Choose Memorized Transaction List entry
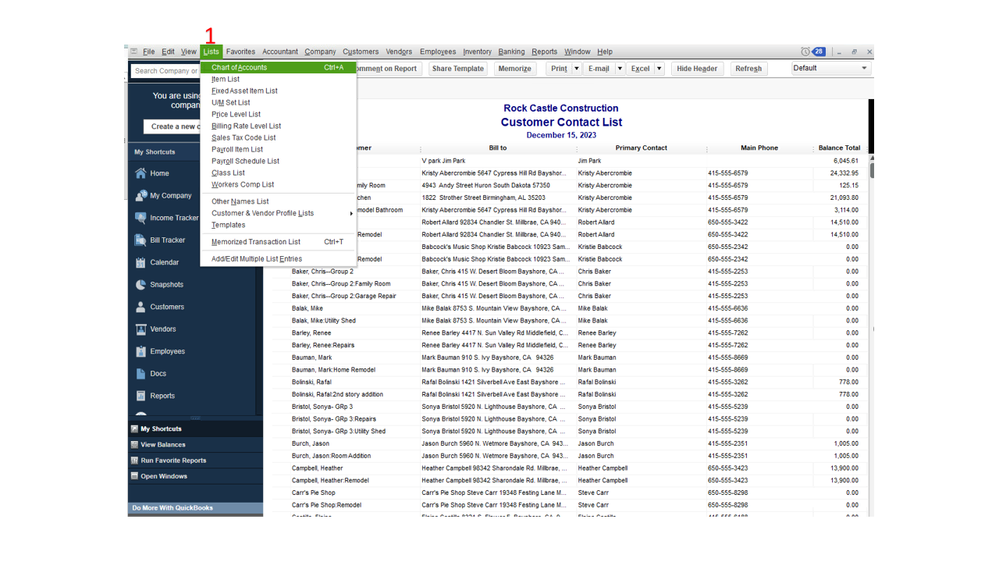This screenshot has width=999, height=562. pos(278,242)
